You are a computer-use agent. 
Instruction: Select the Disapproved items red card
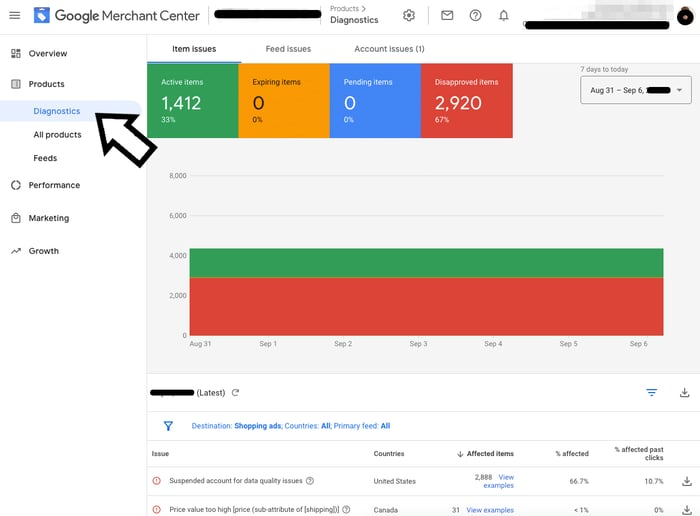tap(466, 101)
